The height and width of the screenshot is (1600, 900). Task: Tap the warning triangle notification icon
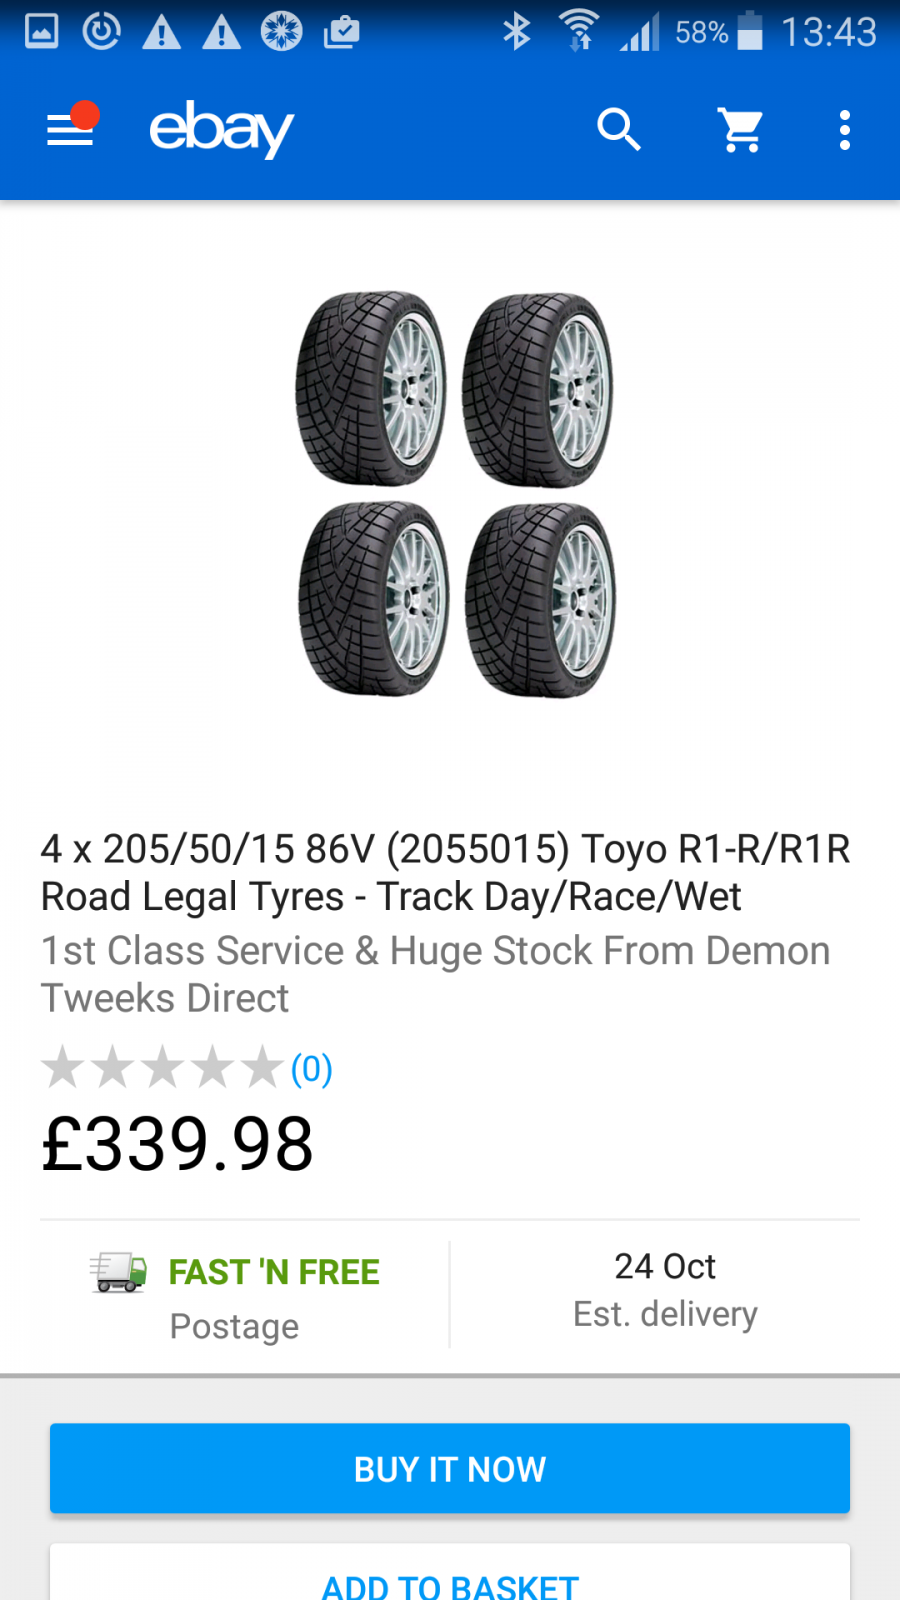click(161, 33)
